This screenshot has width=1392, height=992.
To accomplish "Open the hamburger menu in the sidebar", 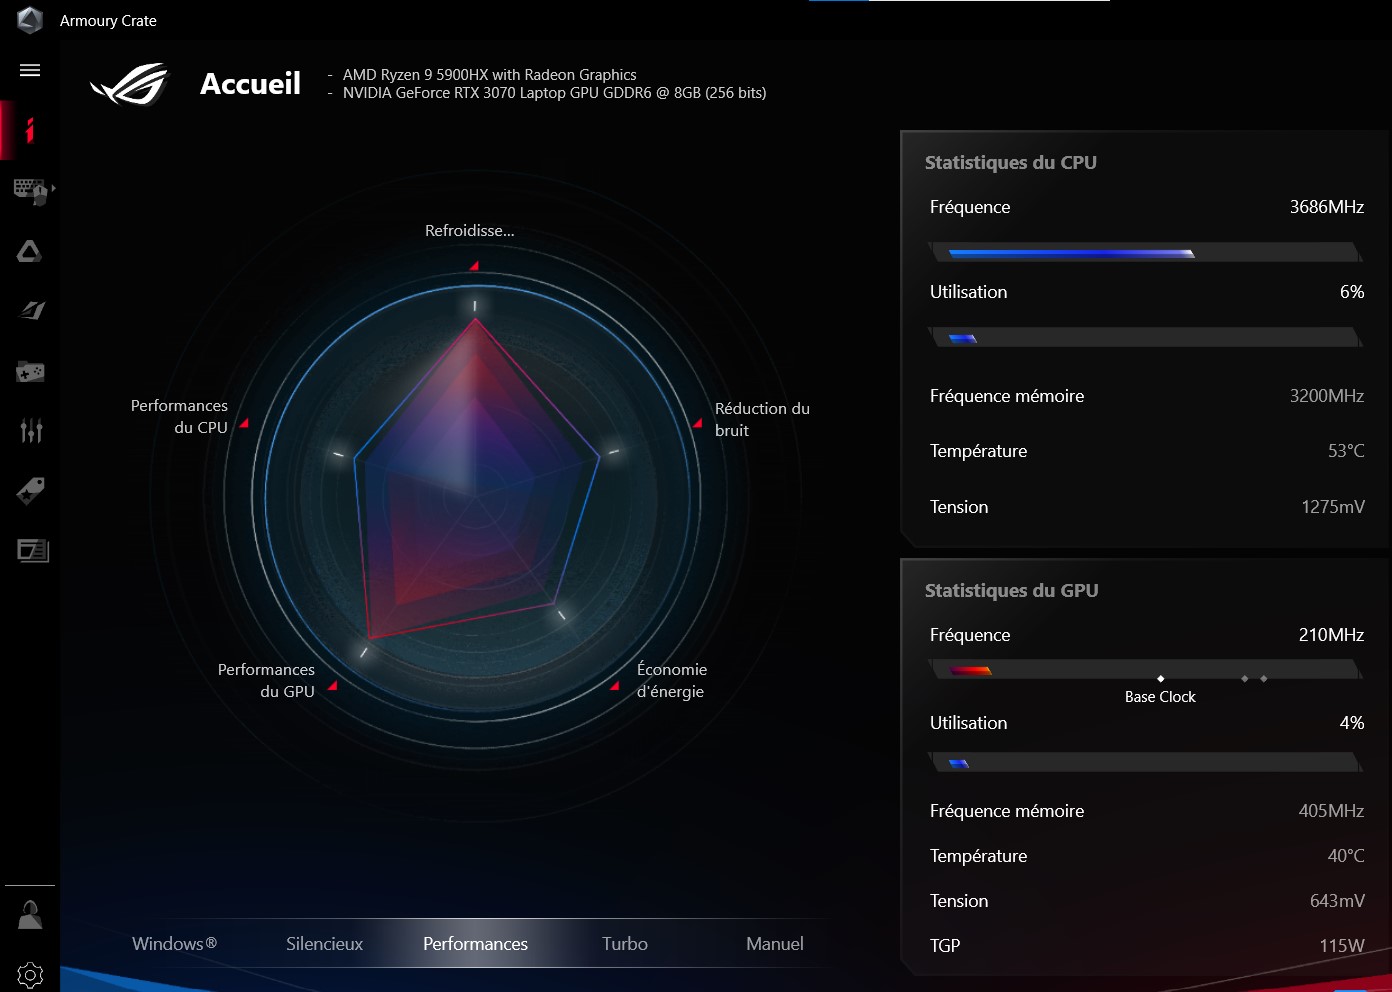I will coord(30,70).
